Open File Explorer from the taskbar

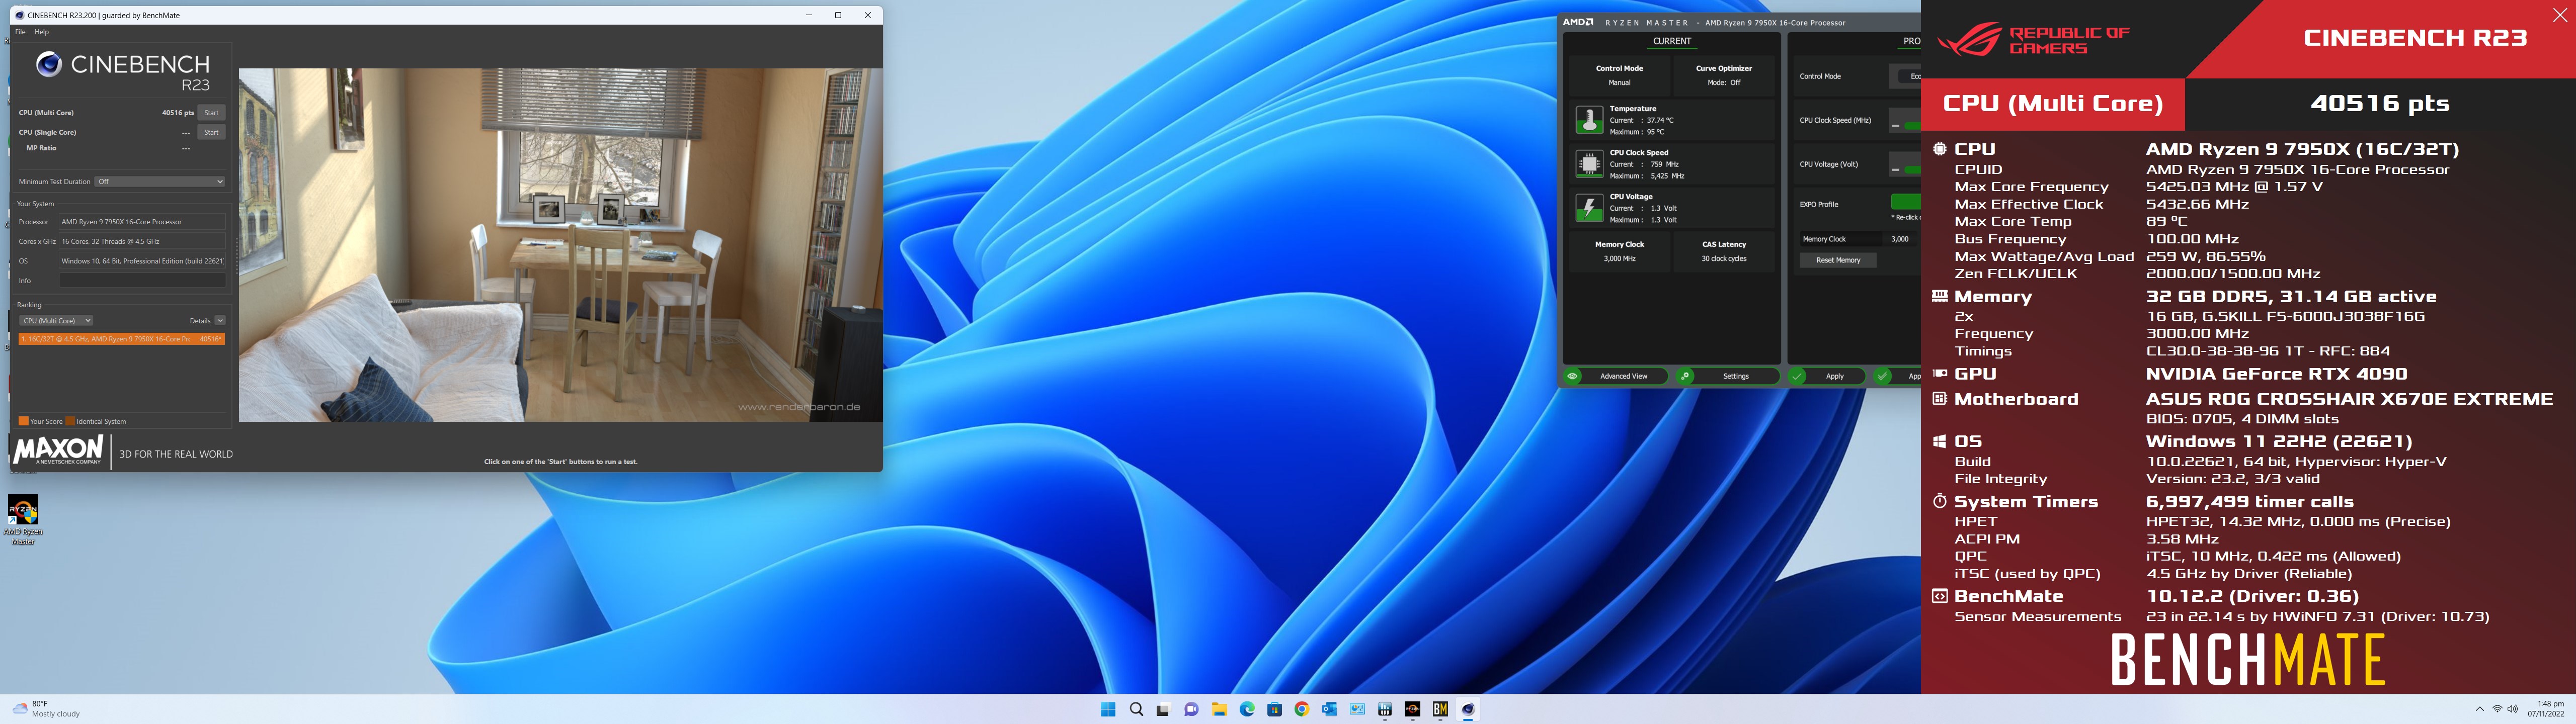pyautogui.click(x=1219, y=709)
